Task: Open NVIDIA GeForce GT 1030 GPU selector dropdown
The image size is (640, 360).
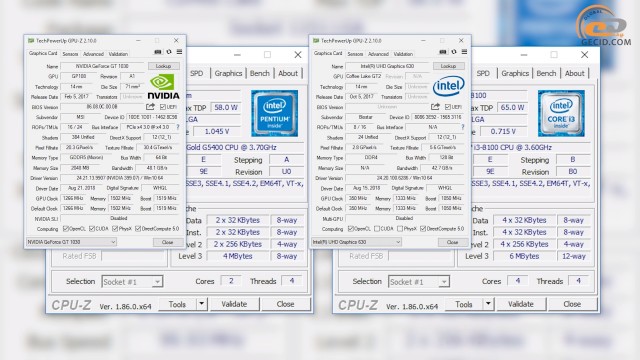Action: point(71,242)
